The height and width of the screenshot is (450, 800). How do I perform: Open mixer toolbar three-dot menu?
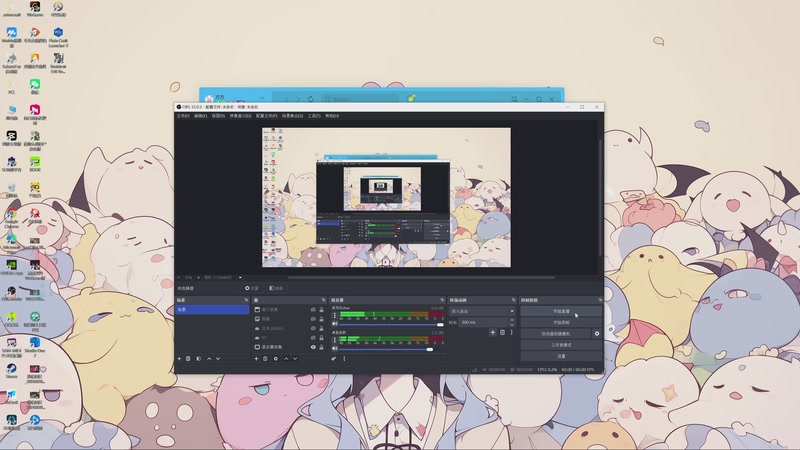[344, 359]
